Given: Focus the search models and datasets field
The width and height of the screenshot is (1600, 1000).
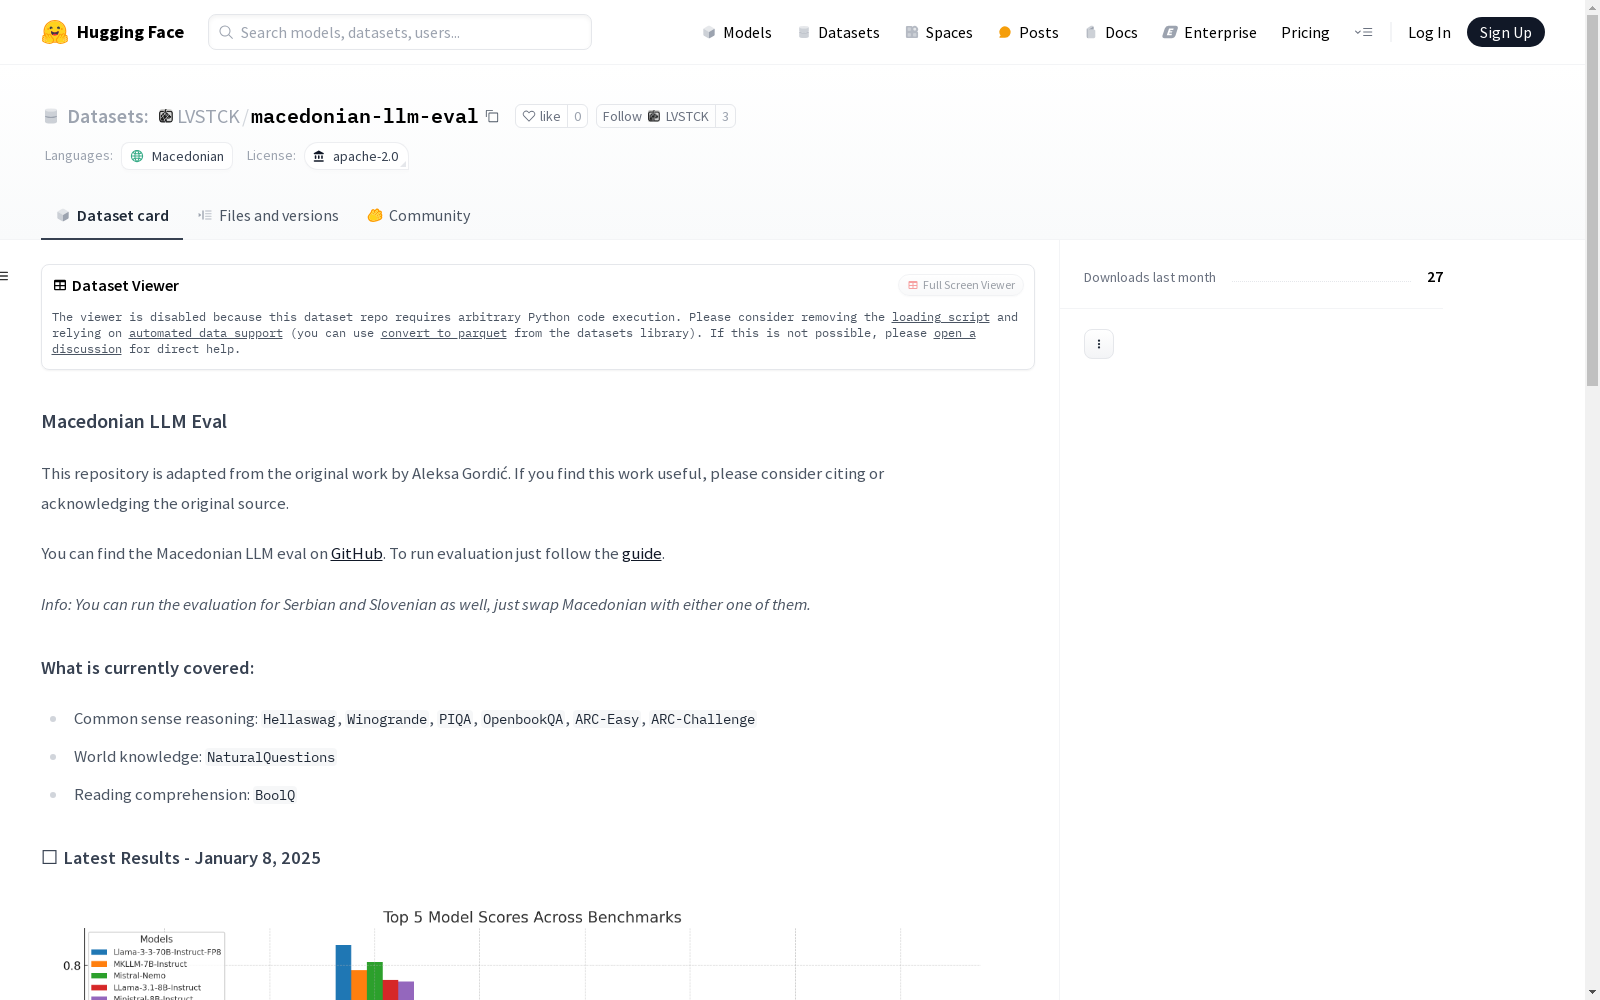Looking at the screenshot, I should [x=400, y=32].
